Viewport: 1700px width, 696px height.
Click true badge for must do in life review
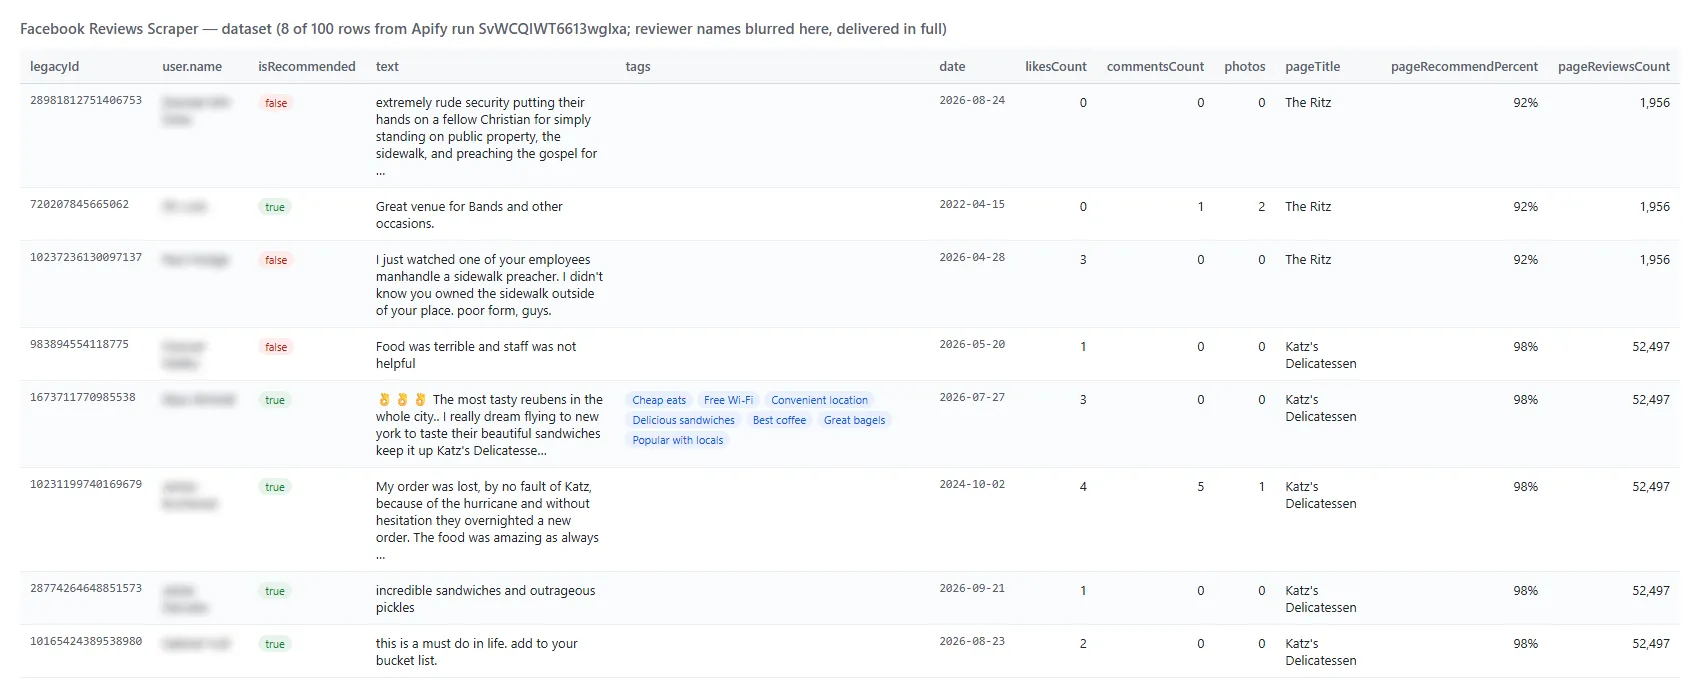pyautogui.click(x=275, y=644)
